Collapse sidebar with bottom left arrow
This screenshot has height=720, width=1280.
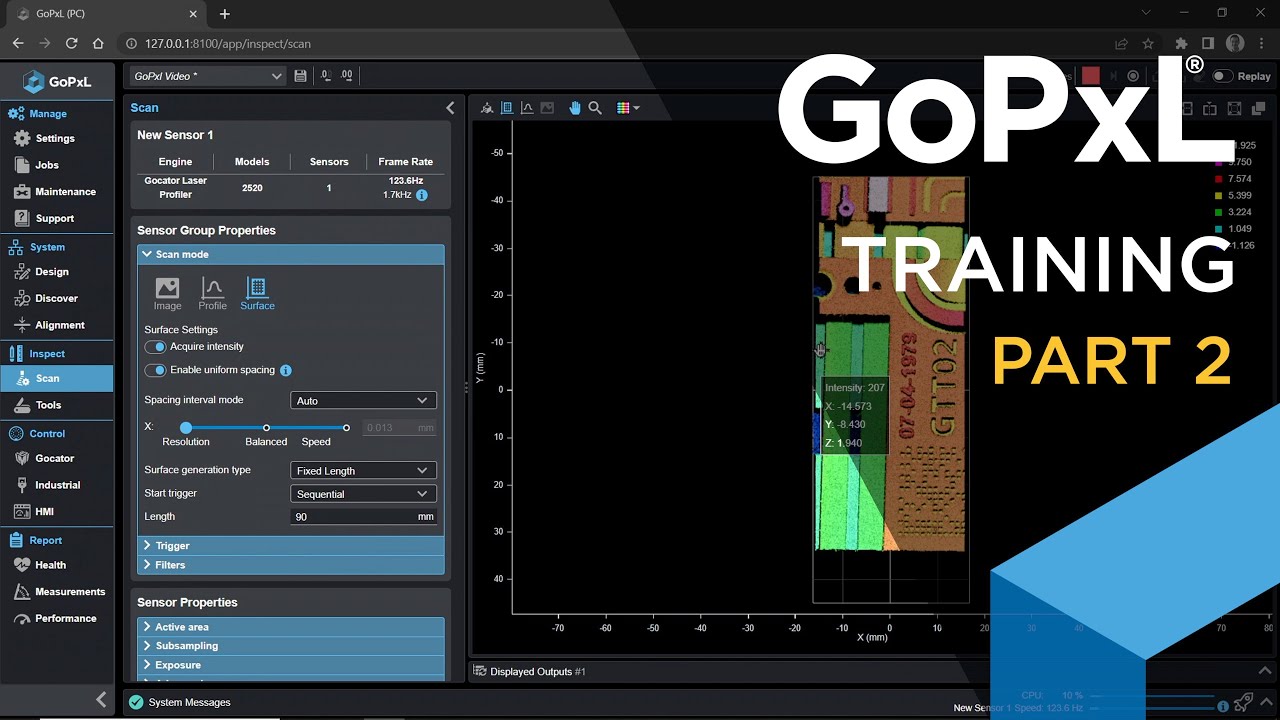[100, 700]
